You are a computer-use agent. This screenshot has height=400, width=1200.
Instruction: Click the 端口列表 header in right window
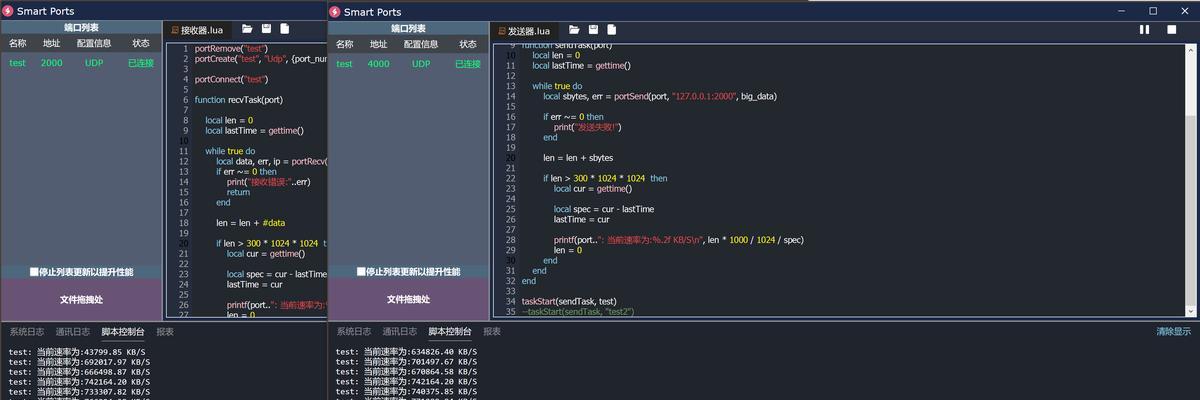pos(408,28)
